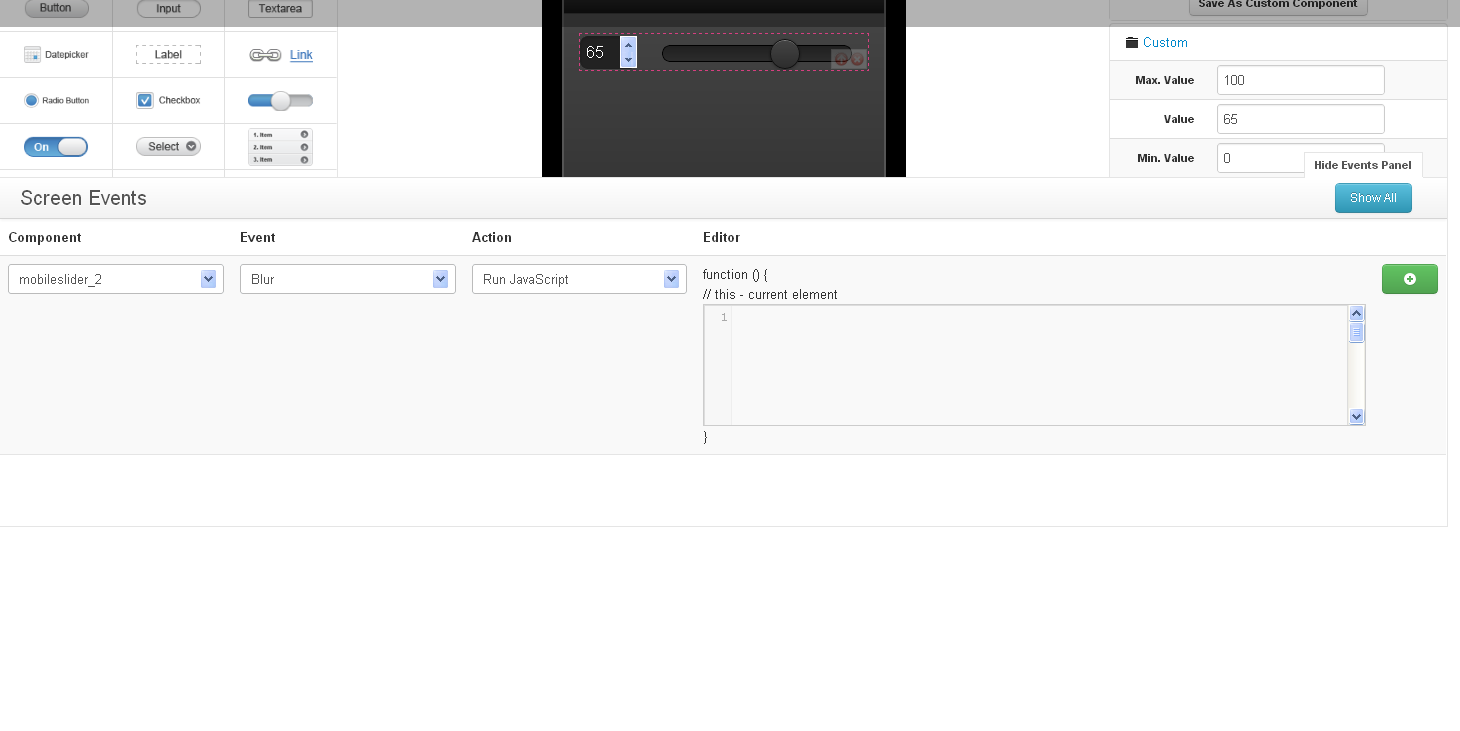Select the dashed Label component
Screen dimensions: 1460x731
click(x=168, y=55)
